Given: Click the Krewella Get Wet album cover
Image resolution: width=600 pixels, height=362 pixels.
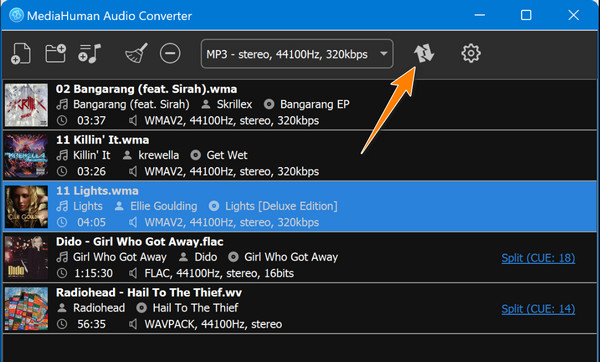Looking at the screenshot, I should coord(26,156).
